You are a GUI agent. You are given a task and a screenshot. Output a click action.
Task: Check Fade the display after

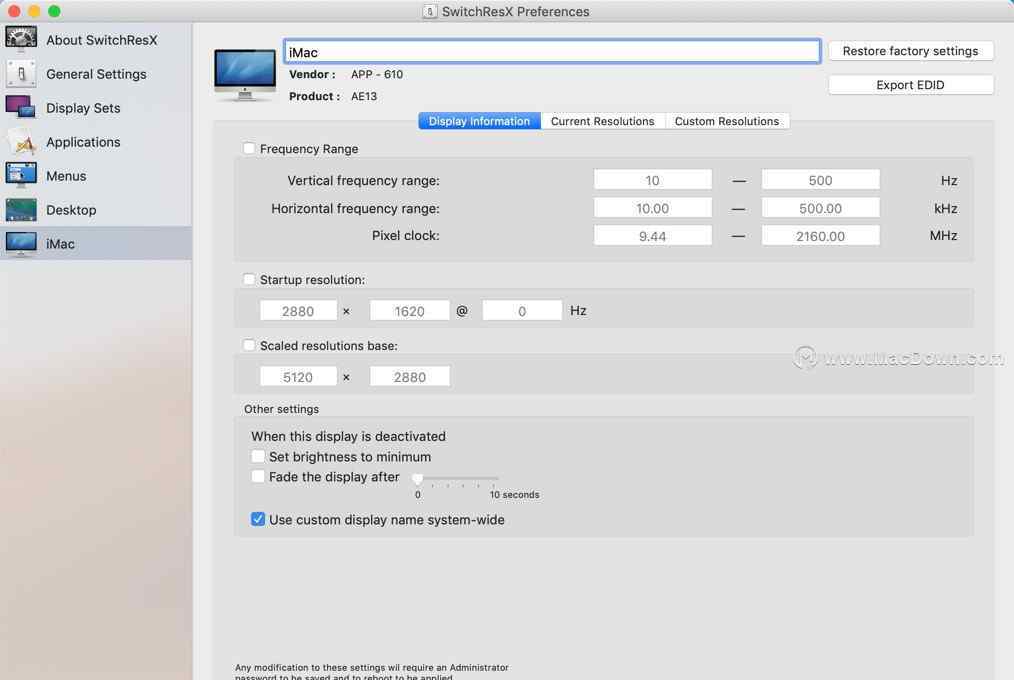point(258,476)
